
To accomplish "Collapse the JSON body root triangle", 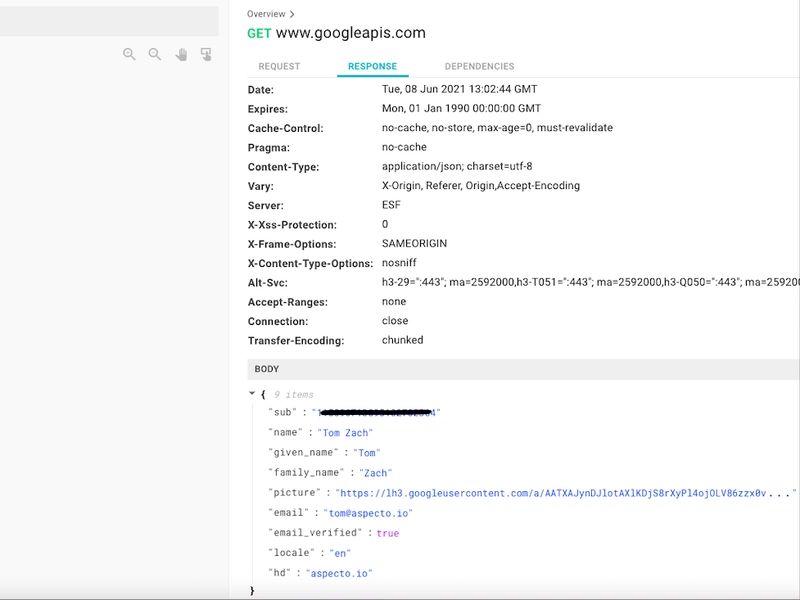I will pyautogui.click(x=252, y=393).
